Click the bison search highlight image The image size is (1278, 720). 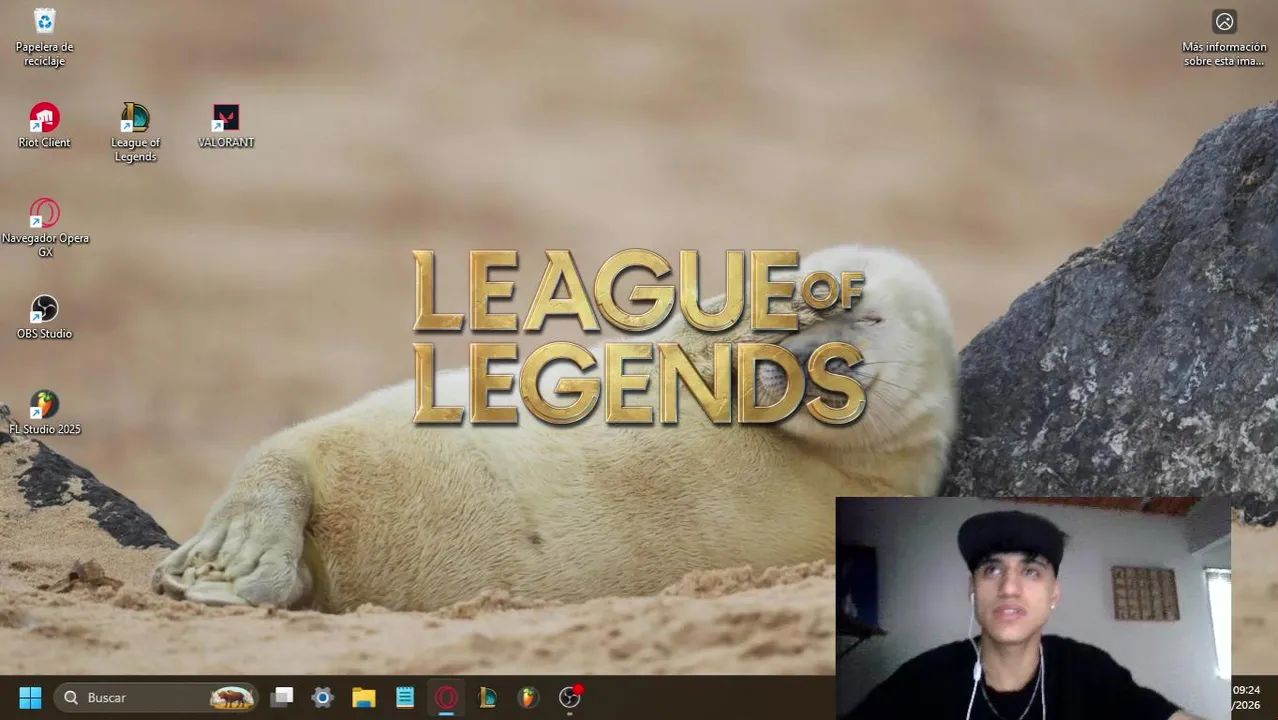pyautogui.click(x=231, y=697)
